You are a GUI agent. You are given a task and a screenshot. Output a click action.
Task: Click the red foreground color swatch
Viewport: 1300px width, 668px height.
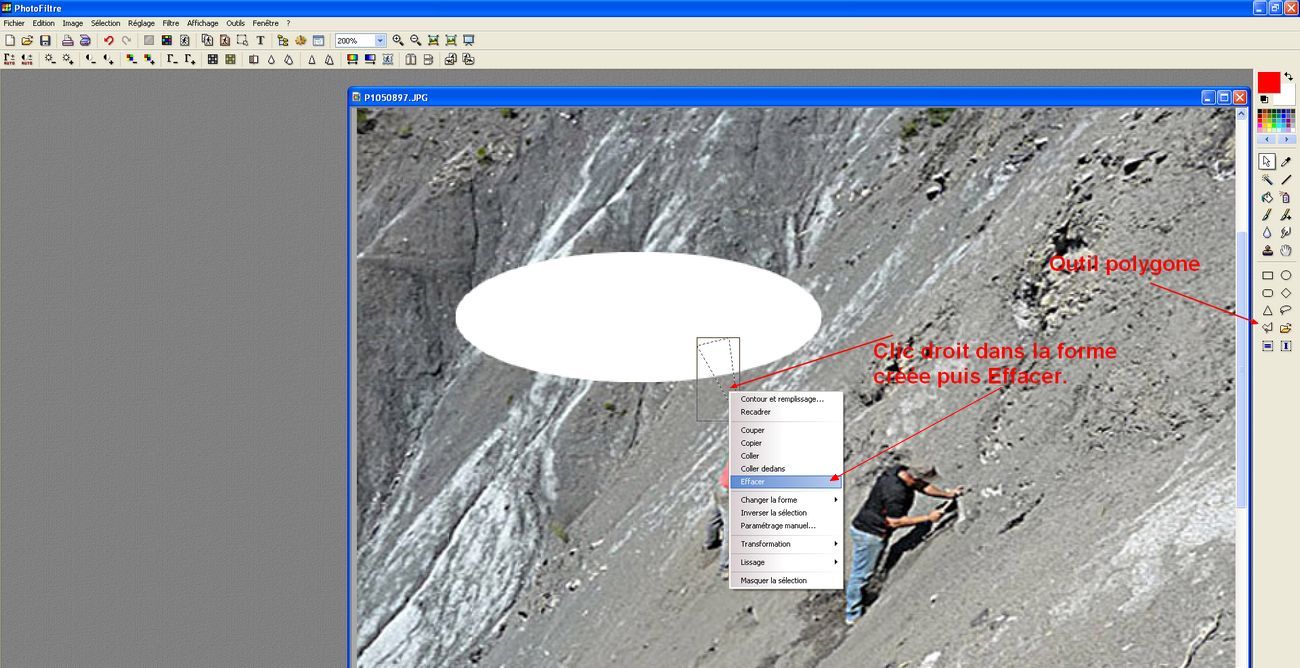(1268, 82)
